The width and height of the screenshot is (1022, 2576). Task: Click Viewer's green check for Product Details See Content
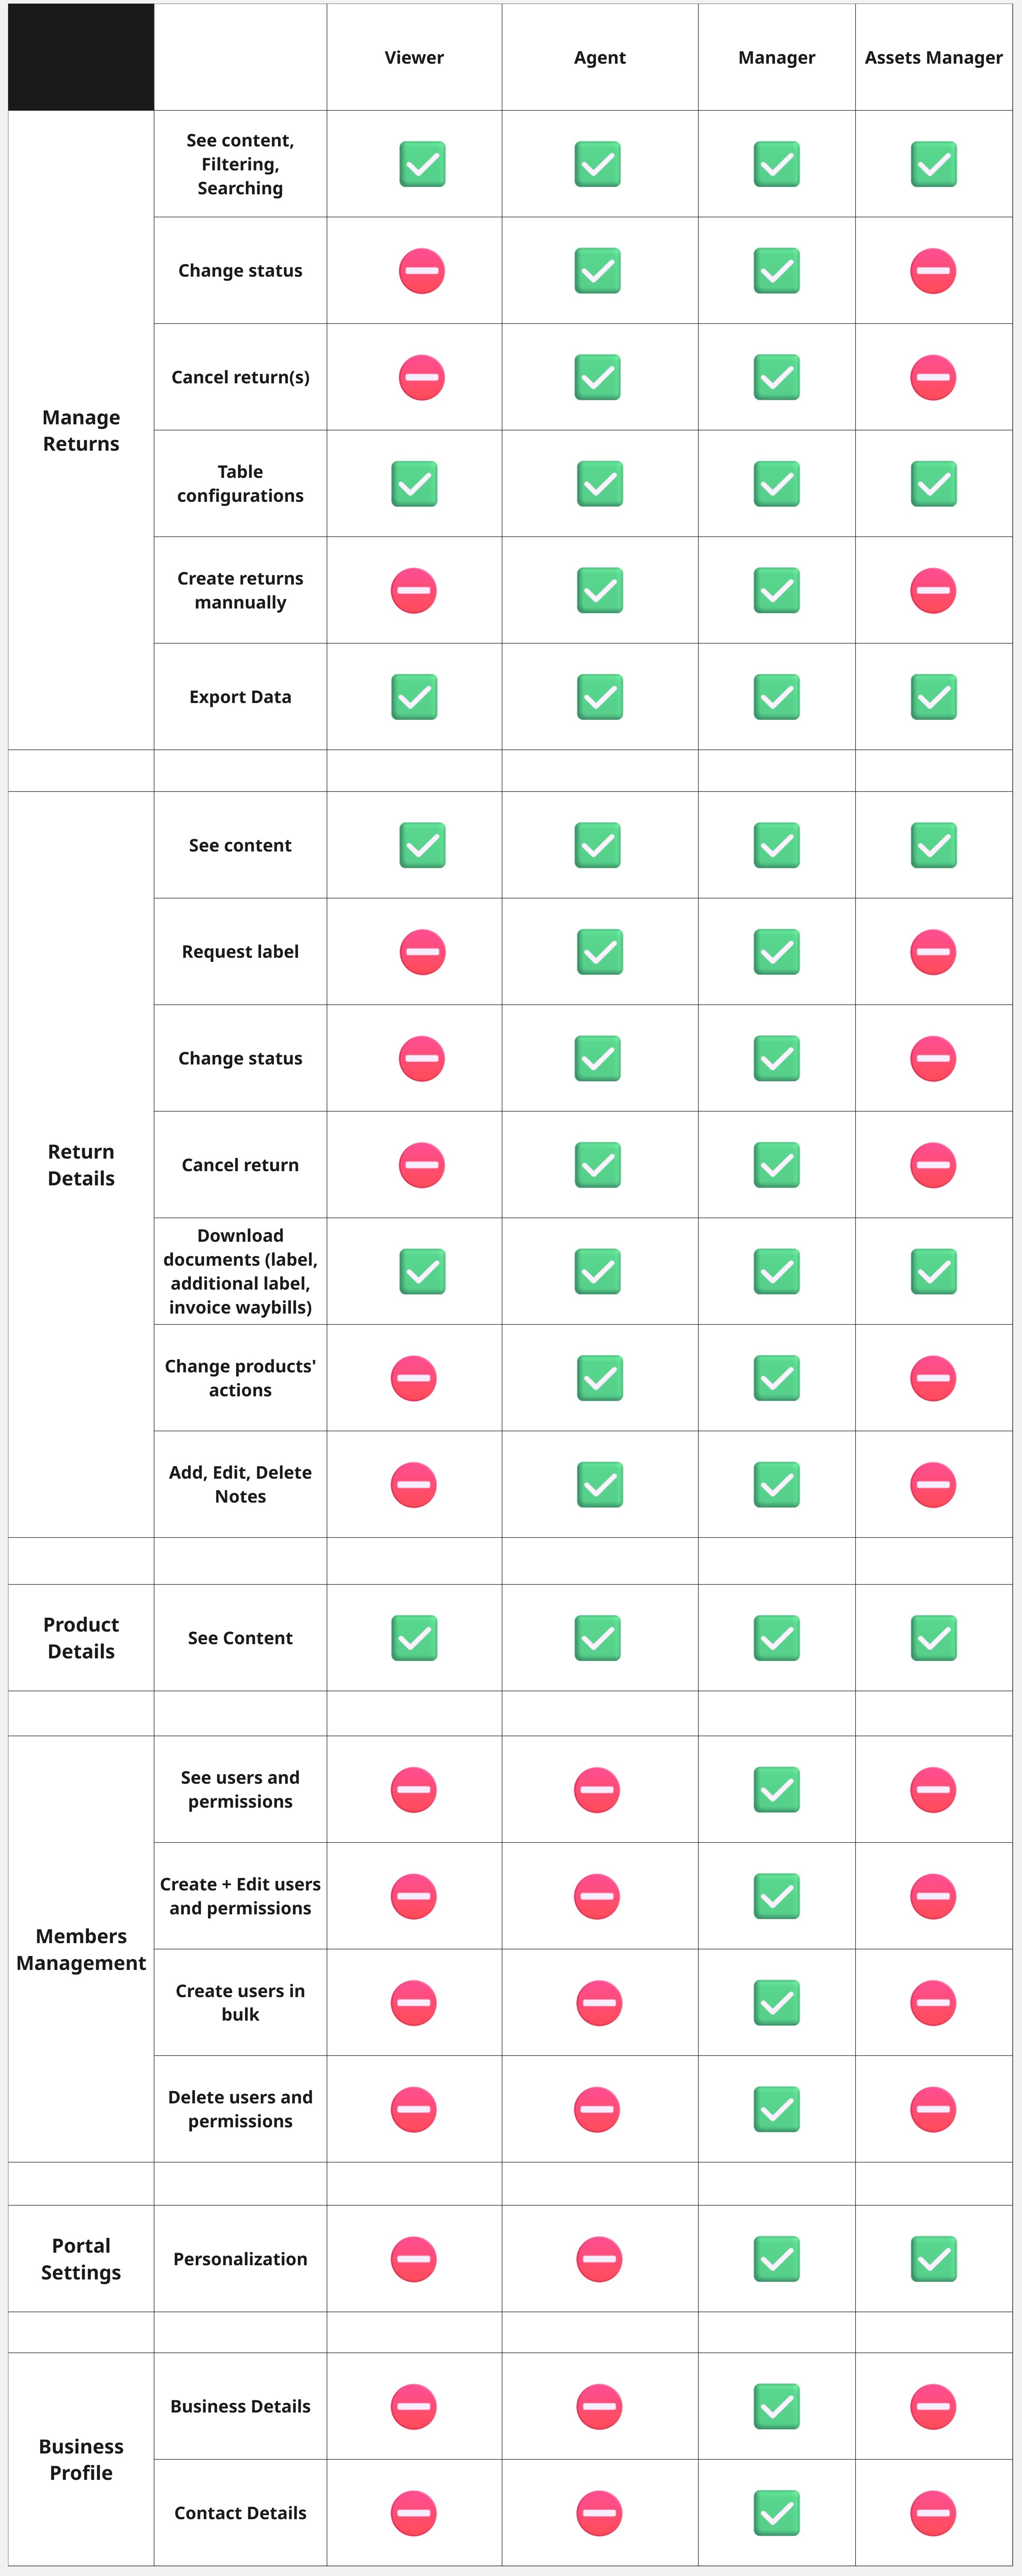[x=414, y=1637]
